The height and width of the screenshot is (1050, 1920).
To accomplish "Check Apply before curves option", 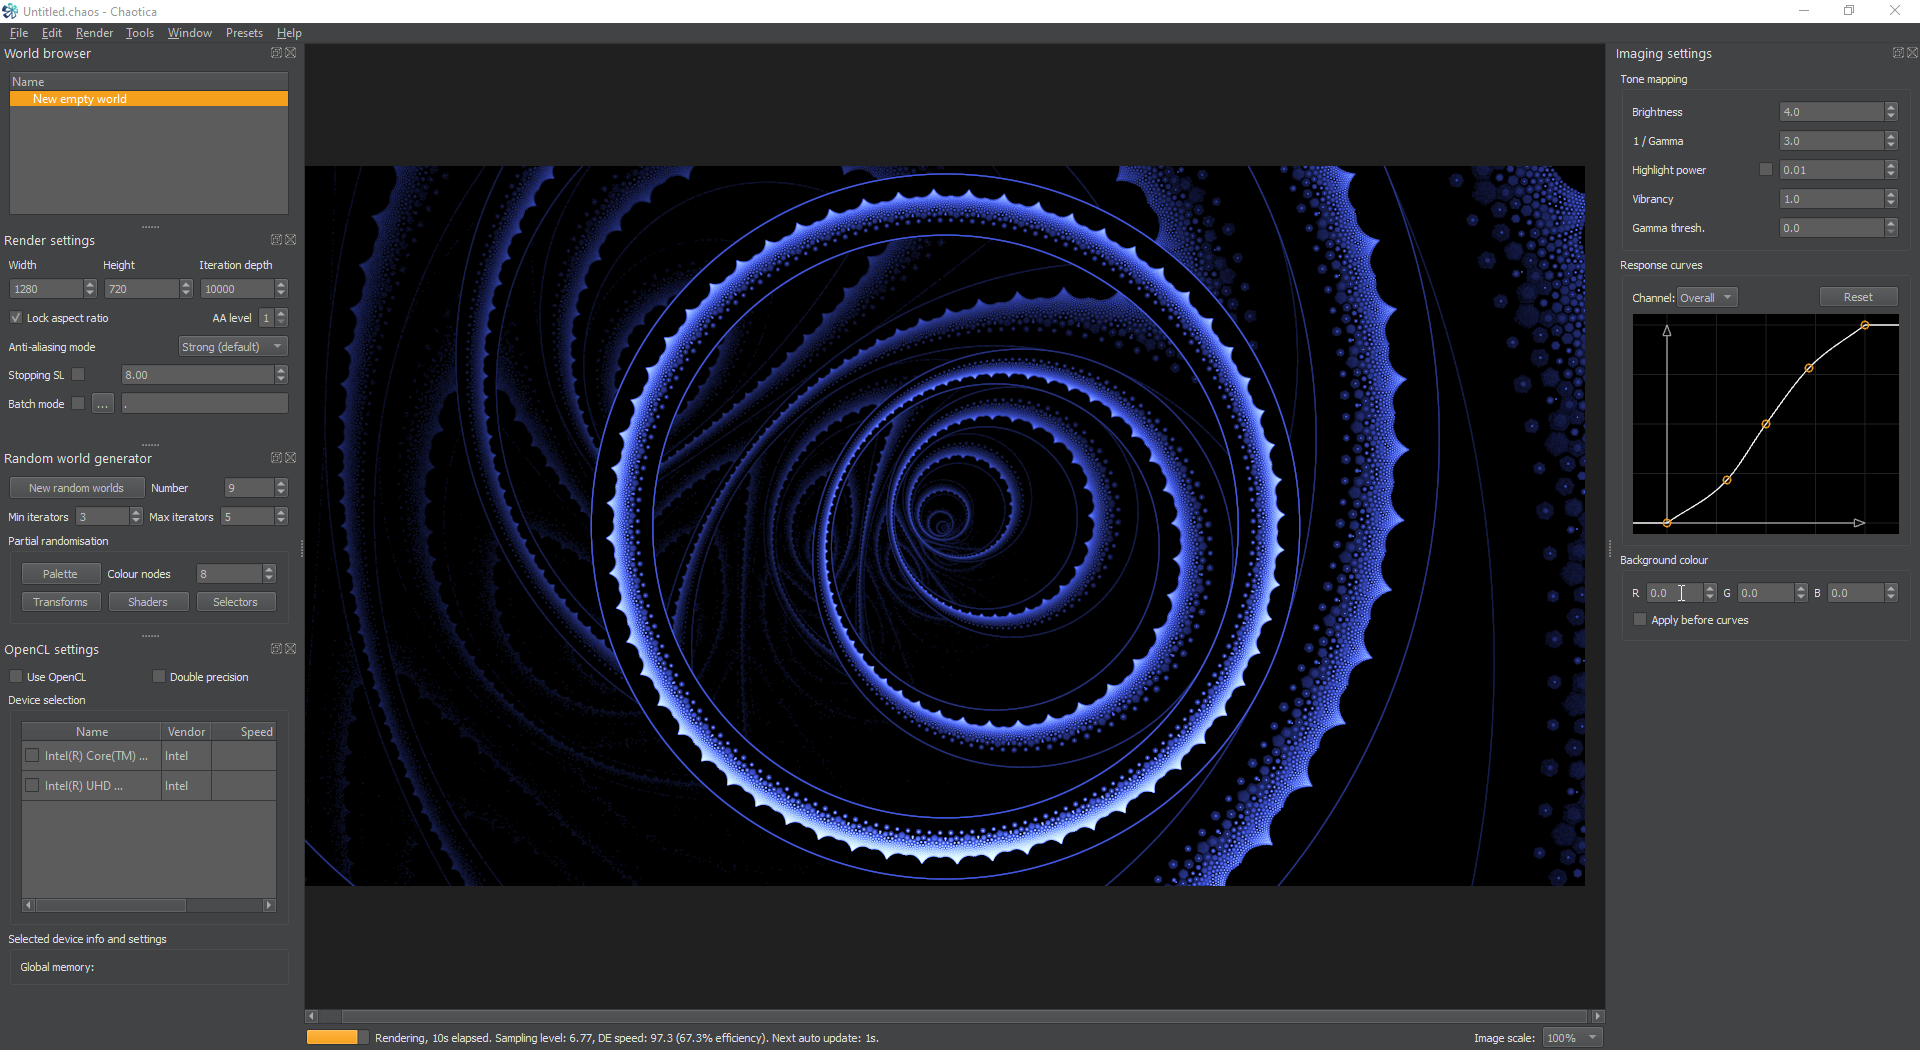I will click(x=1640, y=620).
